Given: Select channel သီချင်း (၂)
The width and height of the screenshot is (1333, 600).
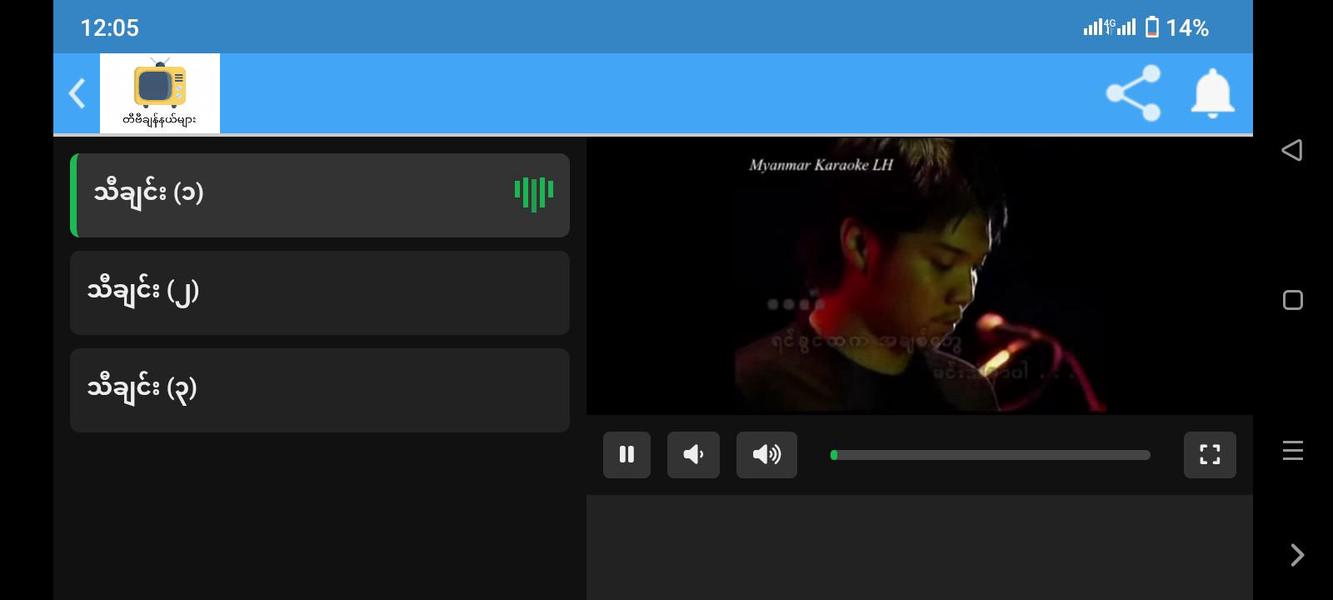Looking at the screenshot, I should point(319,292).
